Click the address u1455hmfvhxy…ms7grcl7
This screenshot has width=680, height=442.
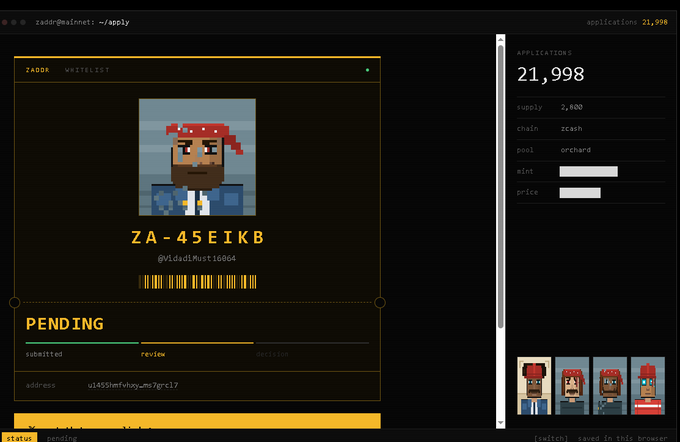point(133,385)
